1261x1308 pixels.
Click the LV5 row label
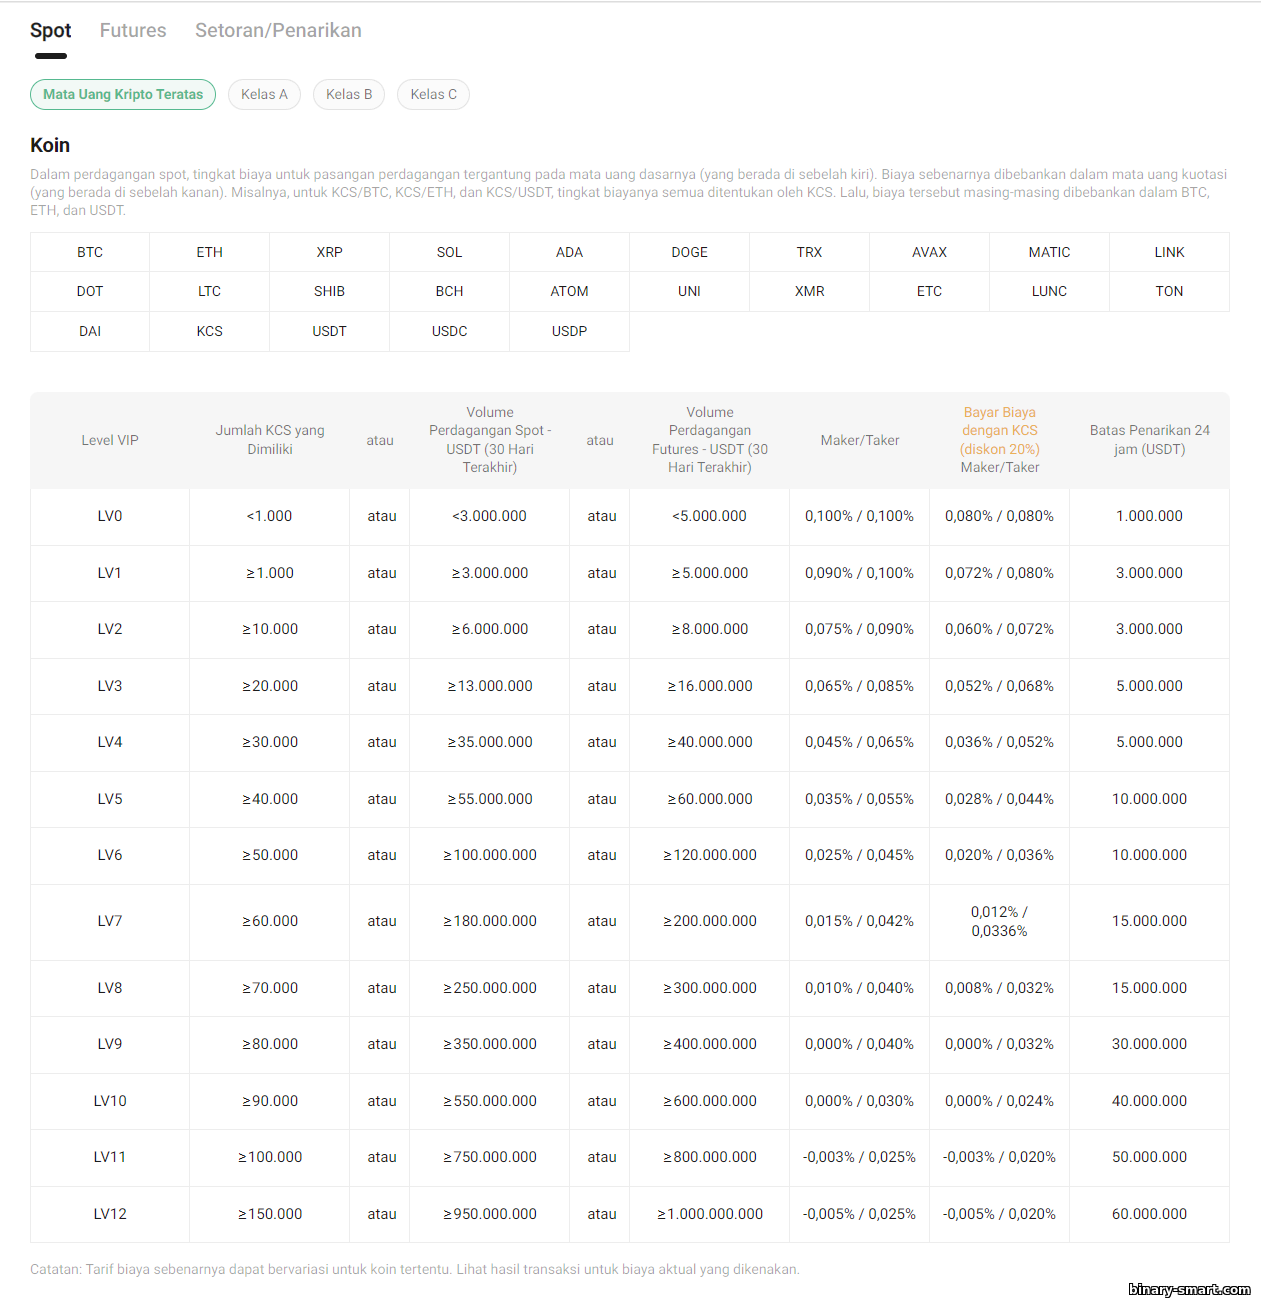pyautogui.click(x=110, y=799)
